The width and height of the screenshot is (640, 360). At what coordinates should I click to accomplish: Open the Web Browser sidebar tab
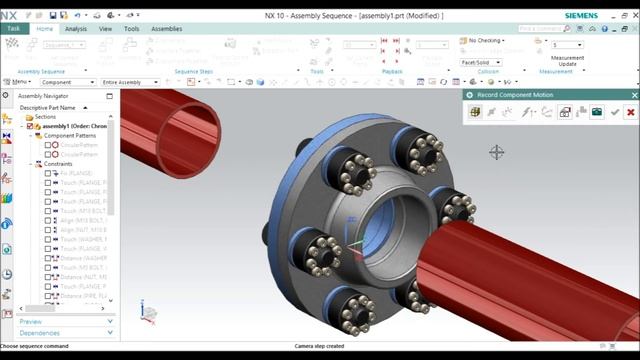(7, 249)
